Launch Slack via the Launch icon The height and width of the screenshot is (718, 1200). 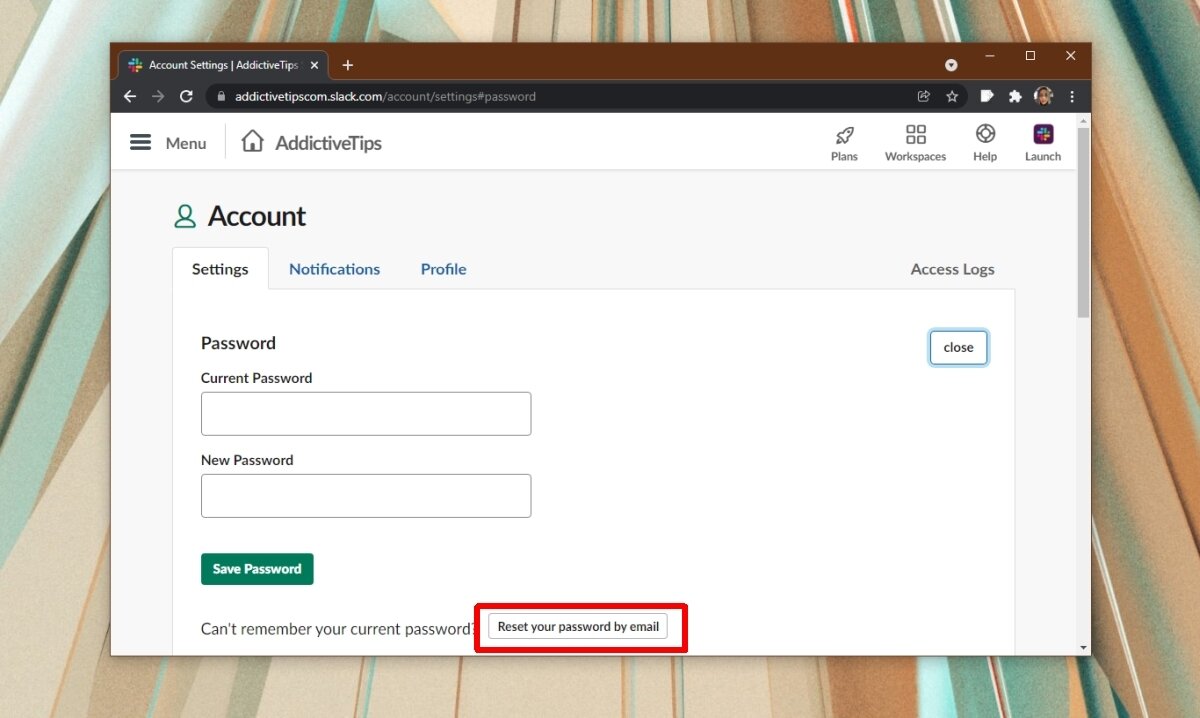pos(1043,134)
